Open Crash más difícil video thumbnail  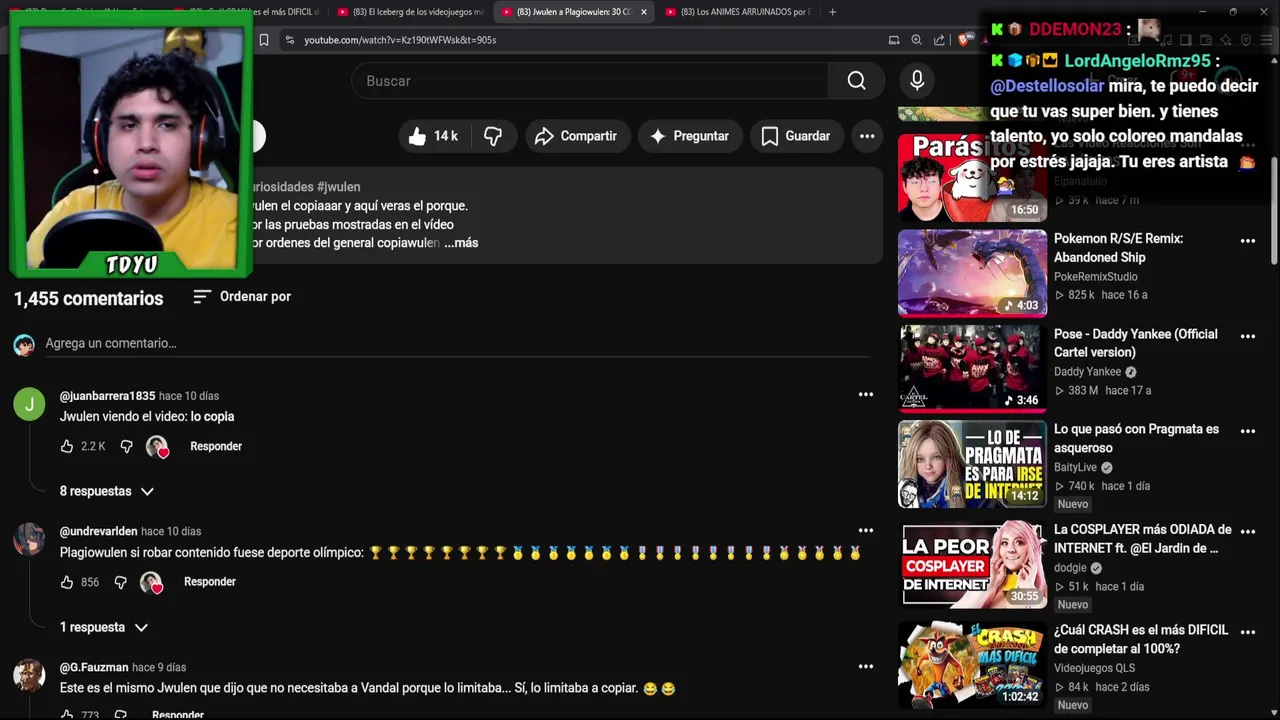tap(972, 665)
